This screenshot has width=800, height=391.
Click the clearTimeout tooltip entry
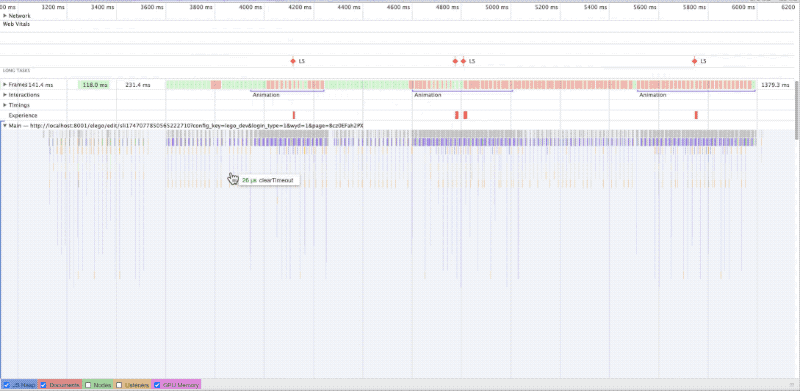click(x=268, y=180)
